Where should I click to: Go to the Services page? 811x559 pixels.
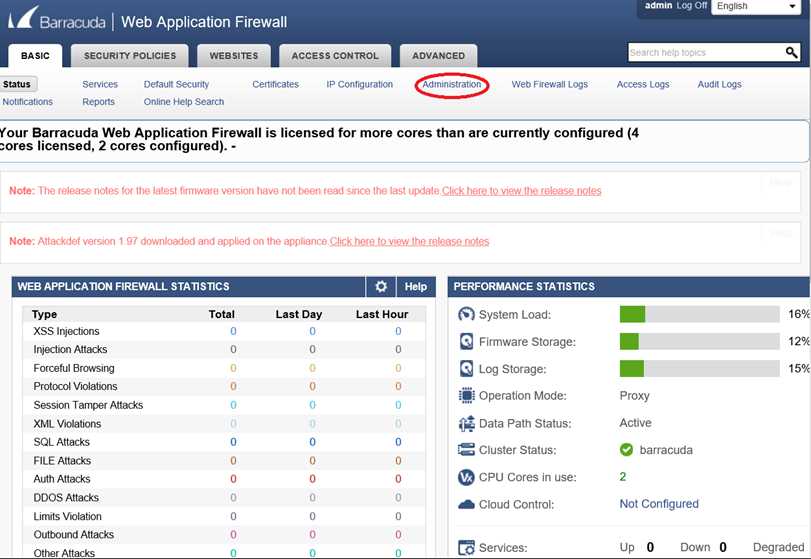point(100,84)
